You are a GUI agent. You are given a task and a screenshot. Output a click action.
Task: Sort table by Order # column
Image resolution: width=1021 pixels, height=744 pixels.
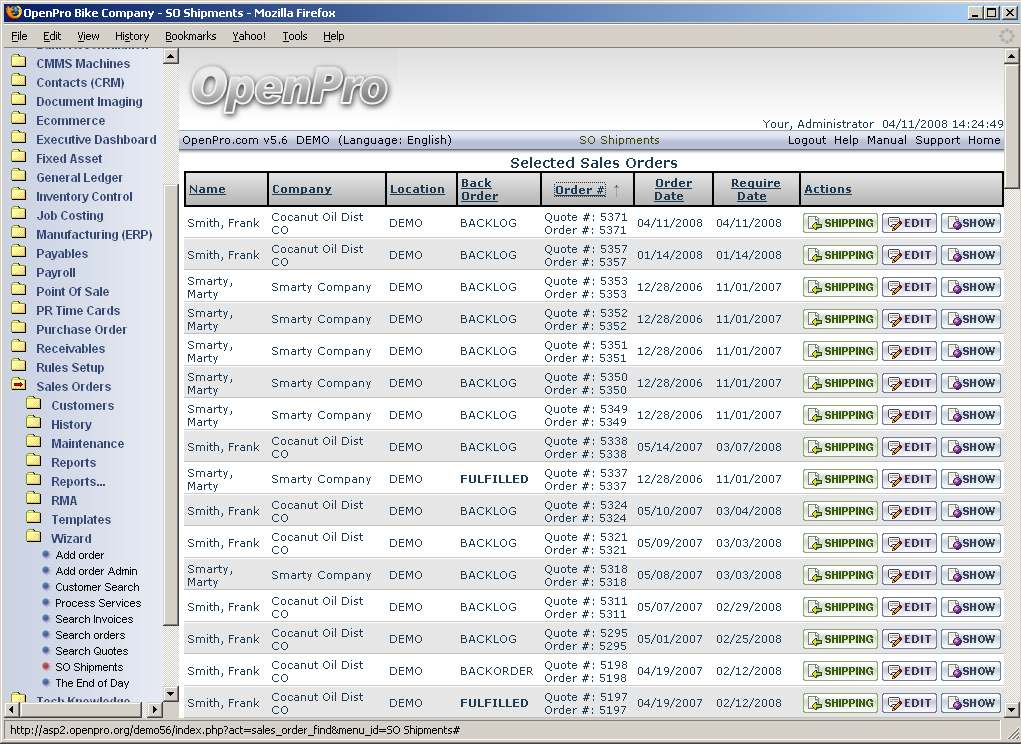pyautogui.click(x=580, y=190)
